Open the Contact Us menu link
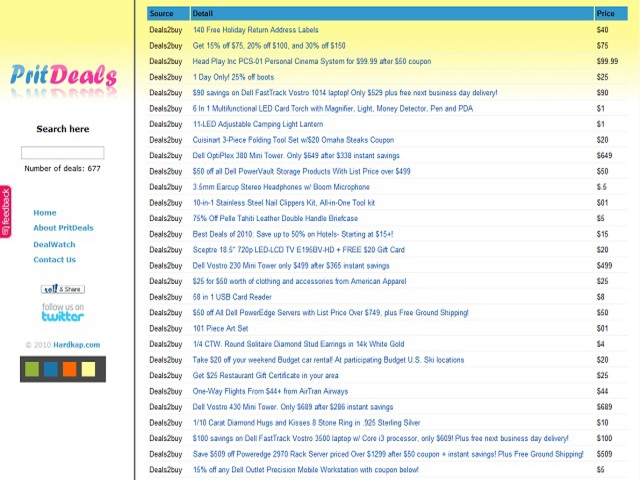The image size is (640, 480). coord(55,260)
